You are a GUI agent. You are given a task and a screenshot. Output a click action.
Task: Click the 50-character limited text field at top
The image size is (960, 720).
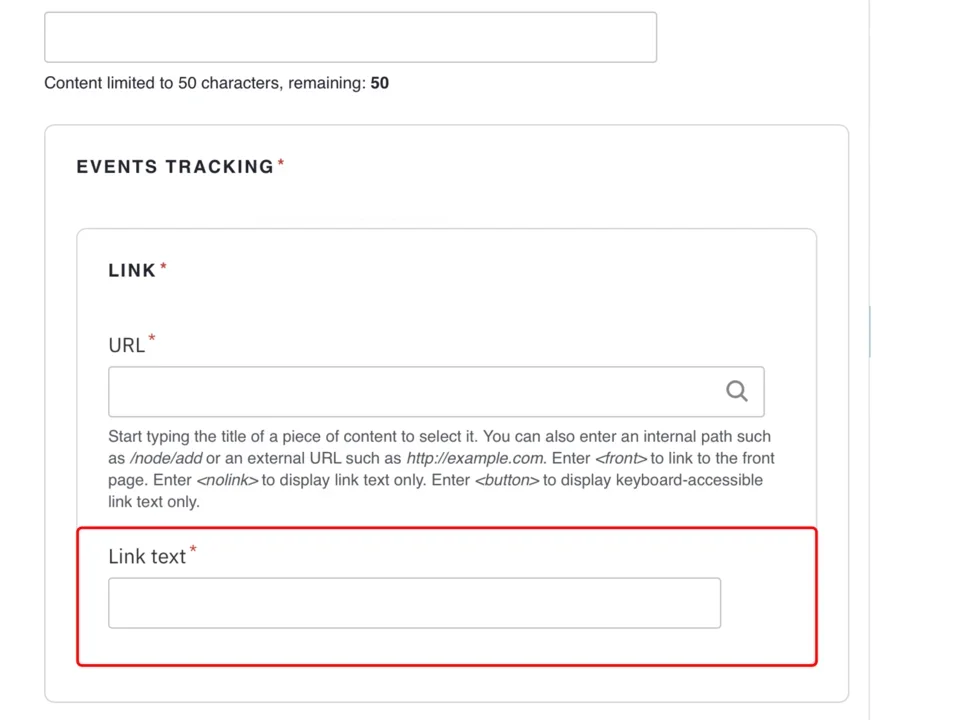(349, 37)
